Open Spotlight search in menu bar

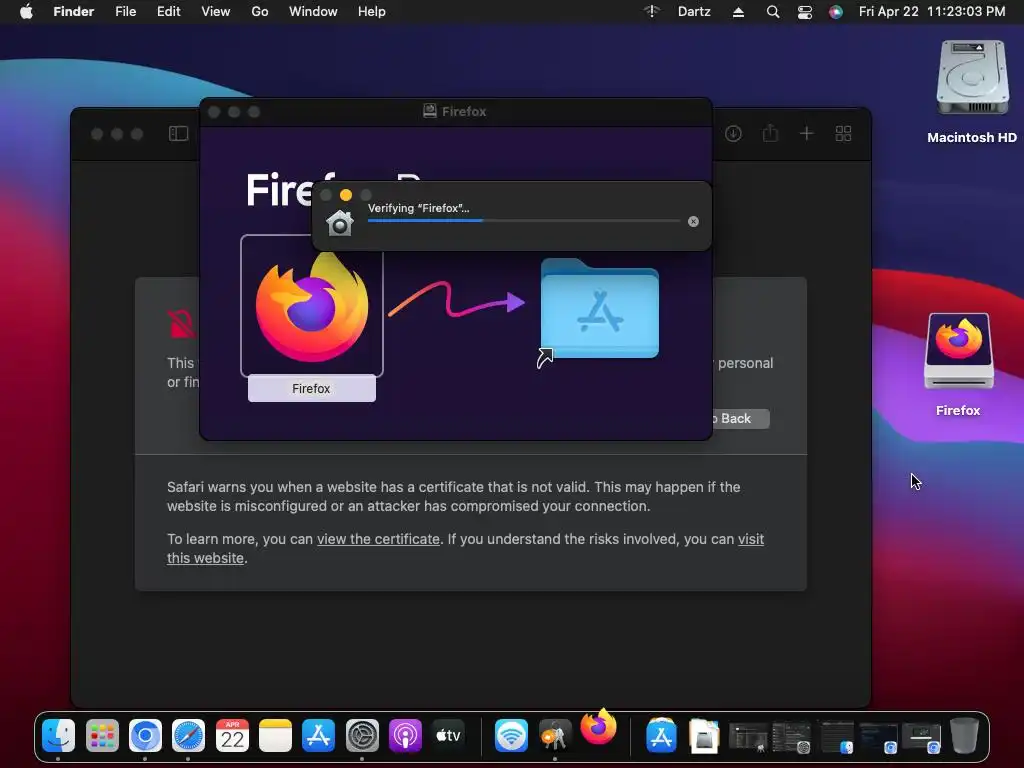pos(773,12)
